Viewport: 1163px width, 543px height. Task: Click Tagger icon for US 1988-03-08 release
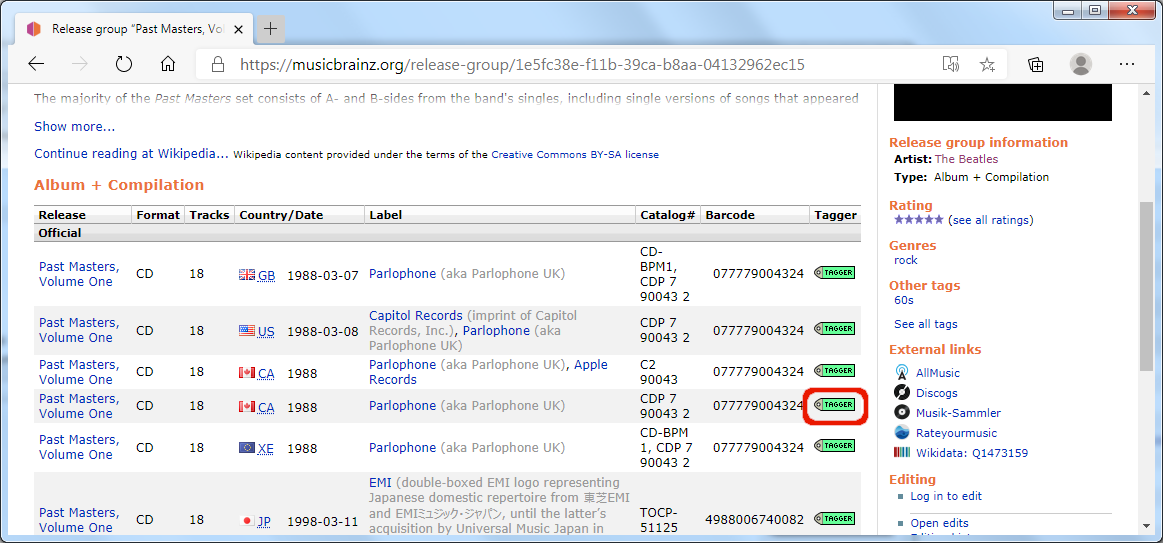click(834, 329)
